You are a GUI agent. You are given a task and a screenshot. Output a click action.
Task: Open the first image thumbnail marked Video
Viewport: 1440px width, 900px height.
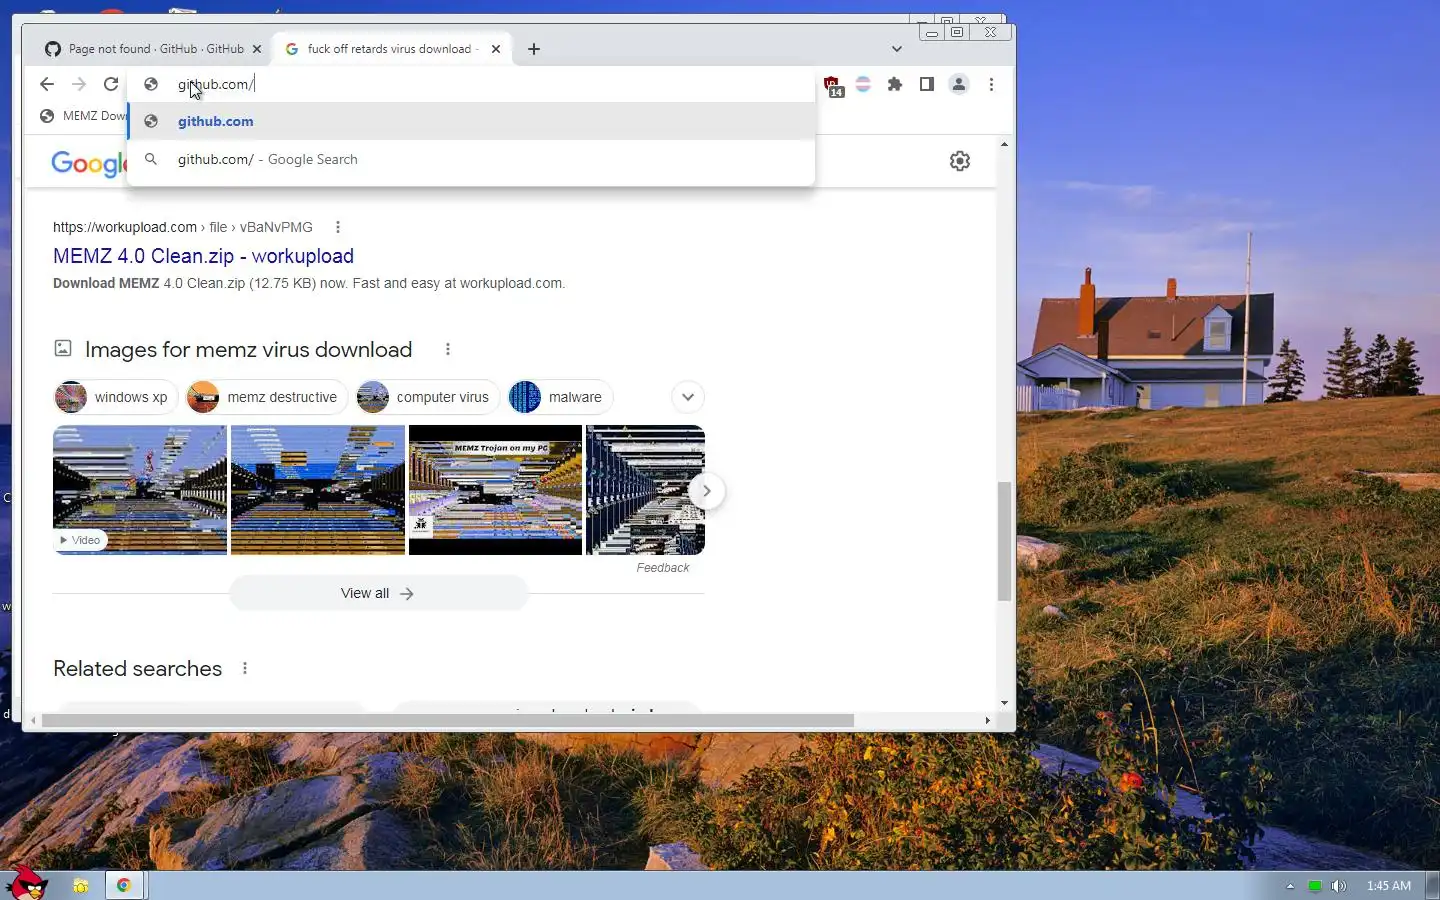(x=140, y=490)
